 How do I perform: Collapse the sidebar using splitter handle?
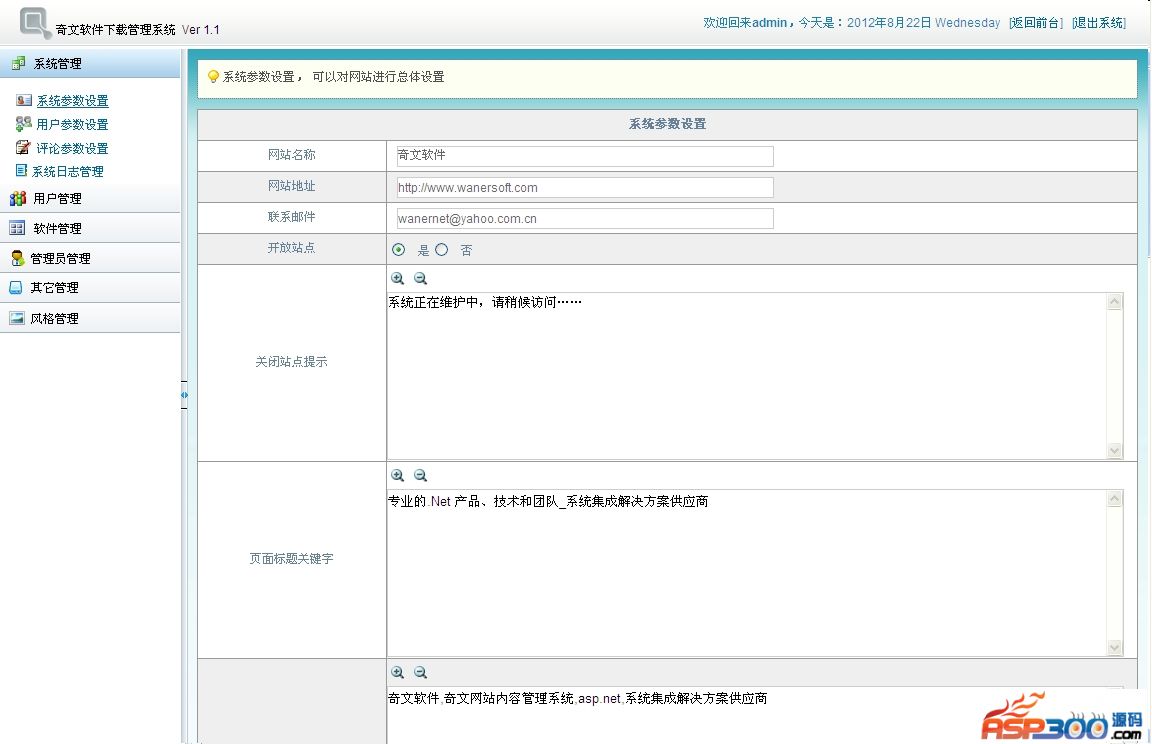184,395
